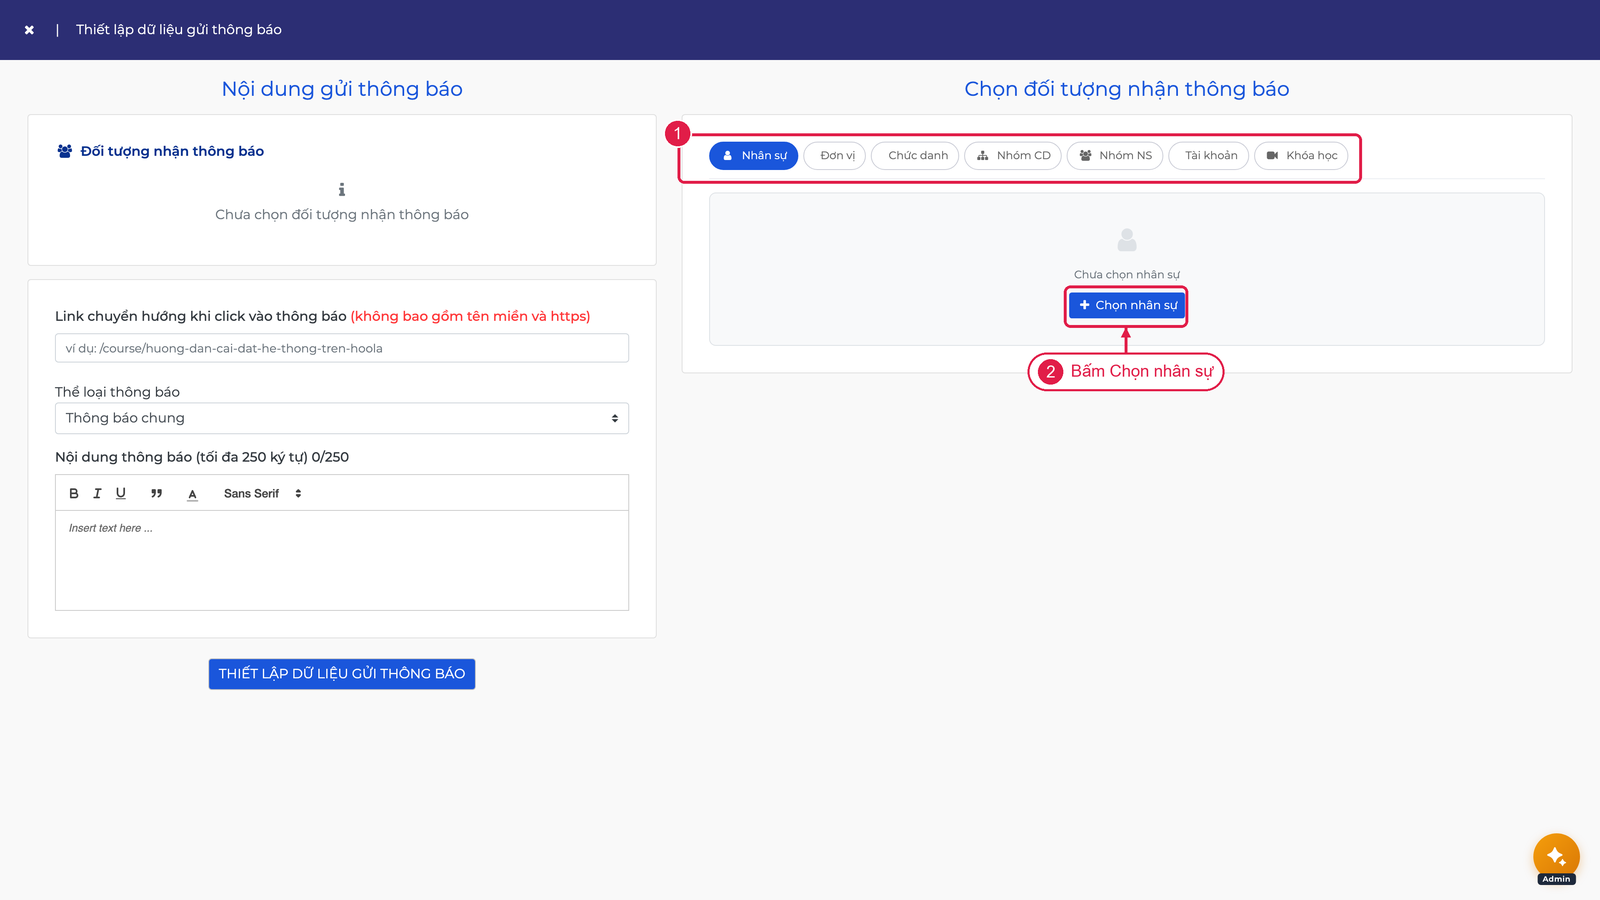Switch to Nhóm CD tab

(x=1013, y=156)
